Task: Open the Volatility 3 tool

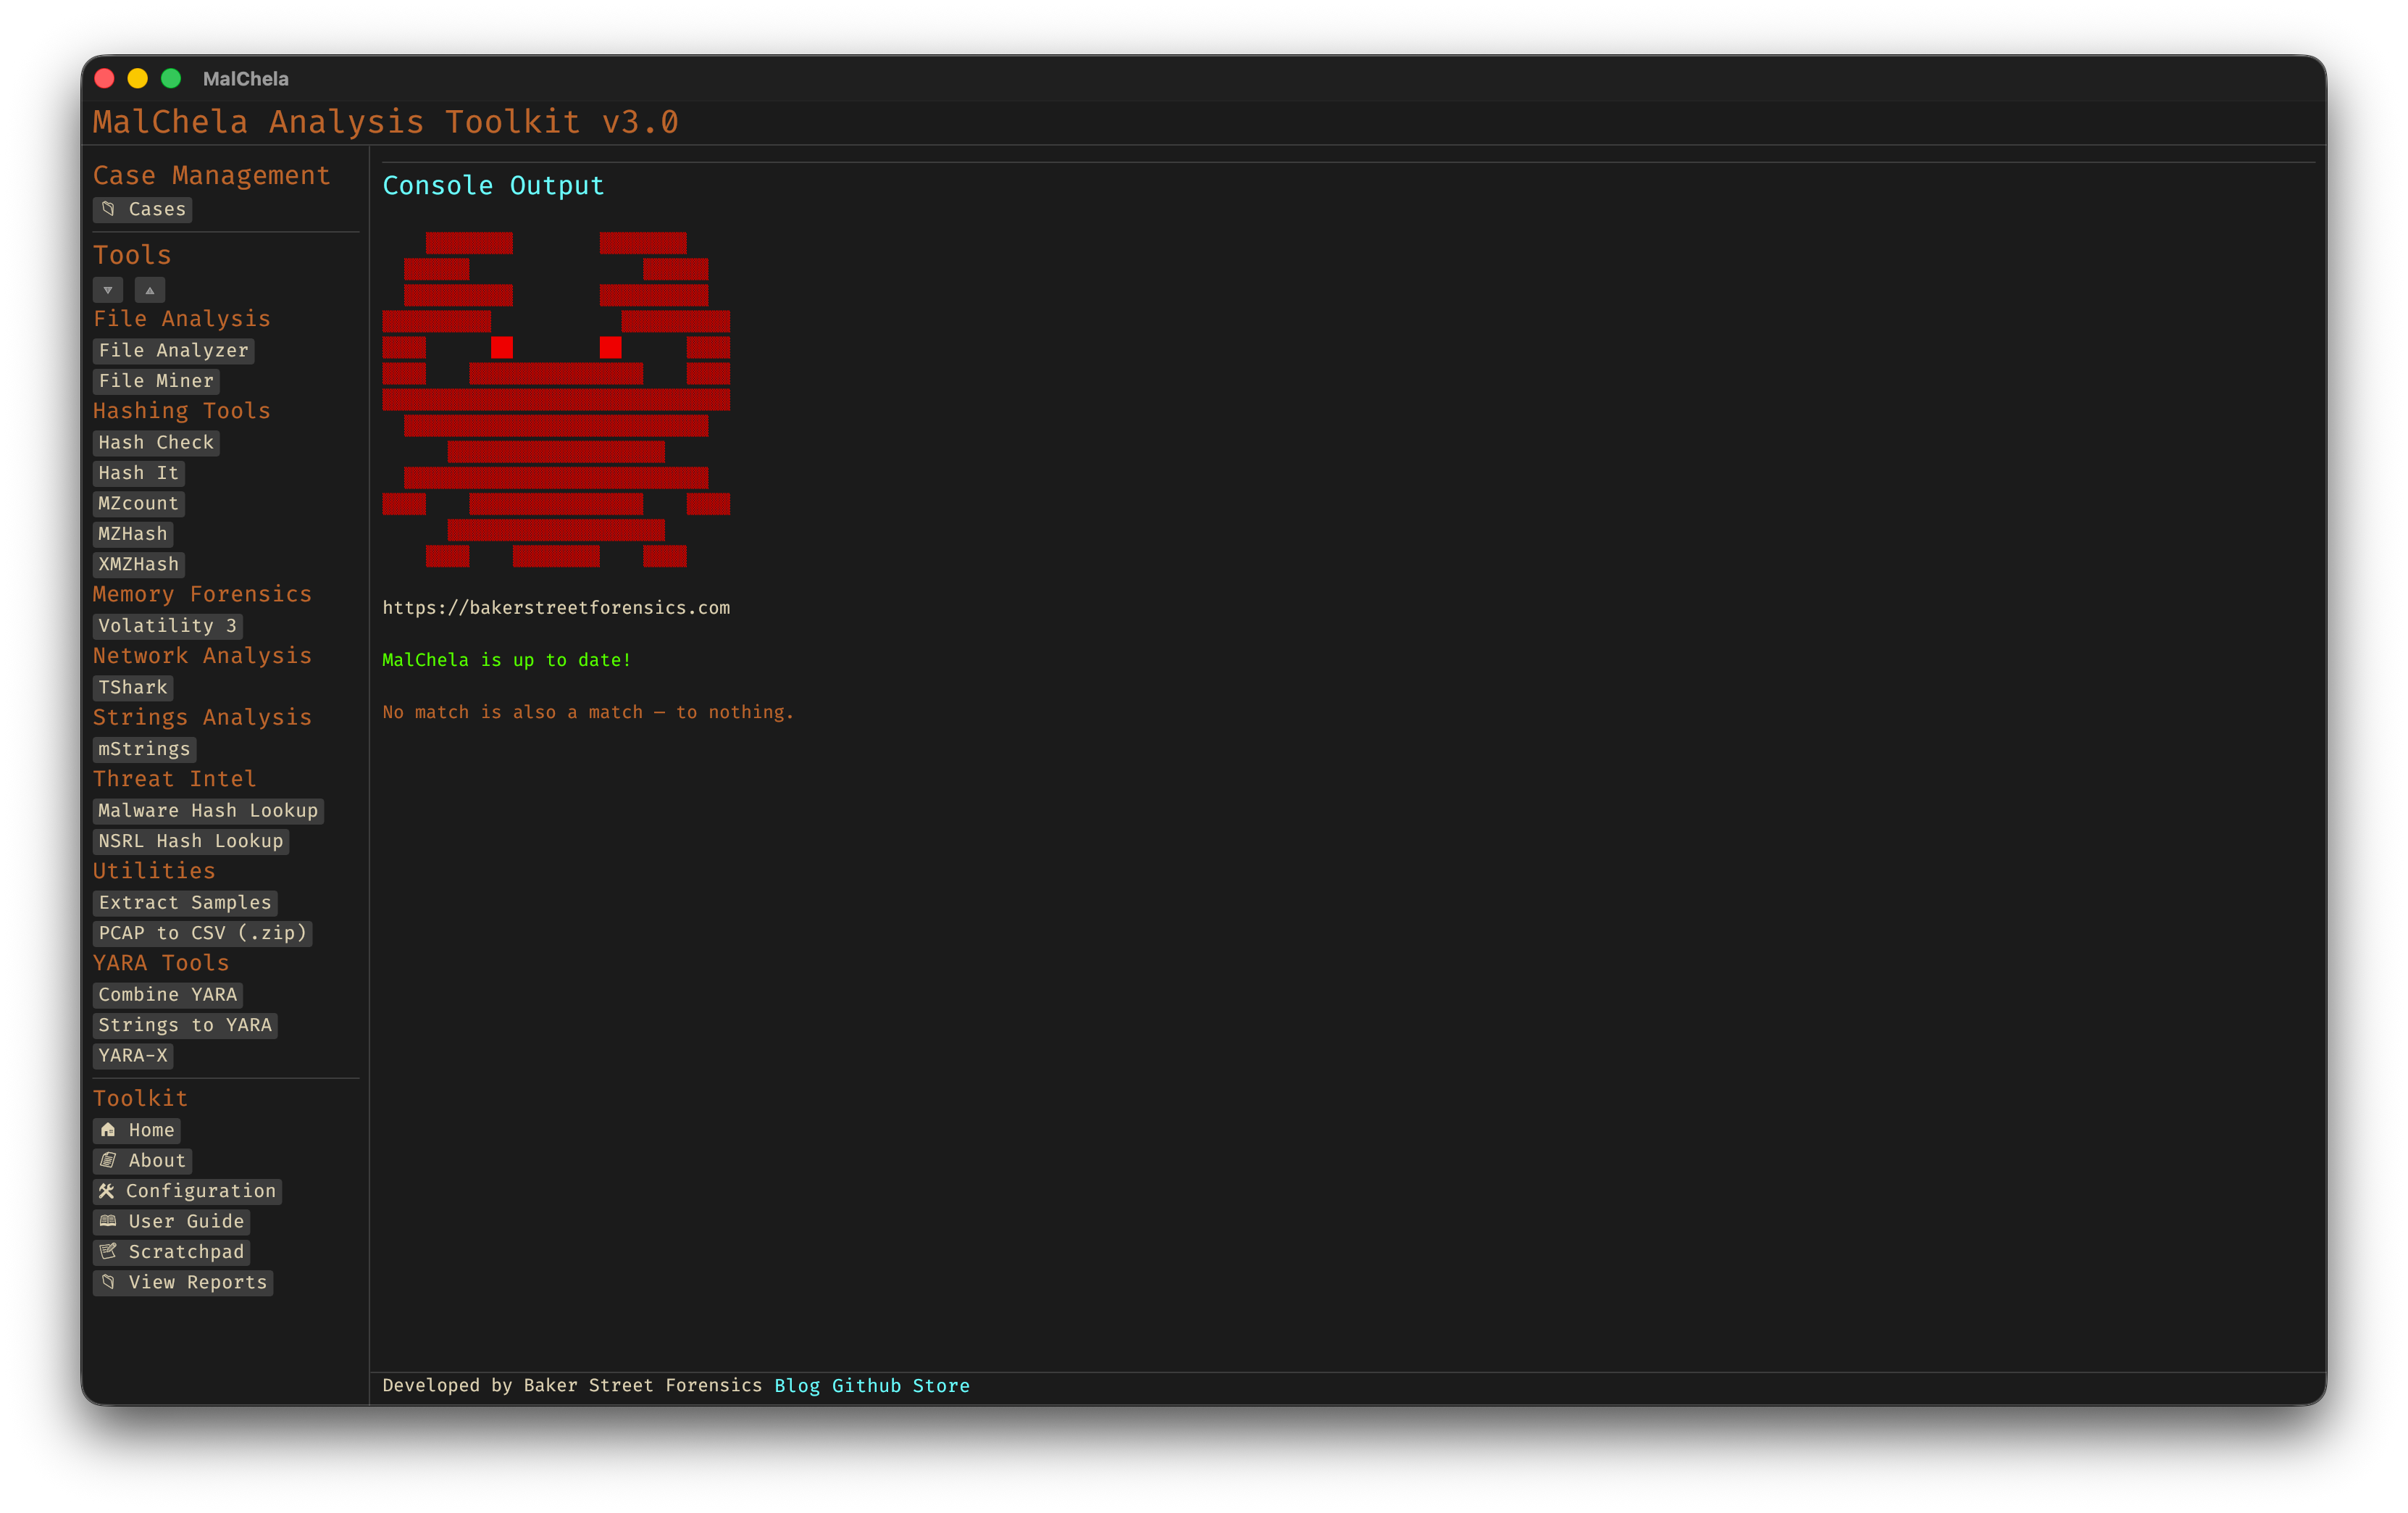Action: pyautogui.click(x=167, y=626)
